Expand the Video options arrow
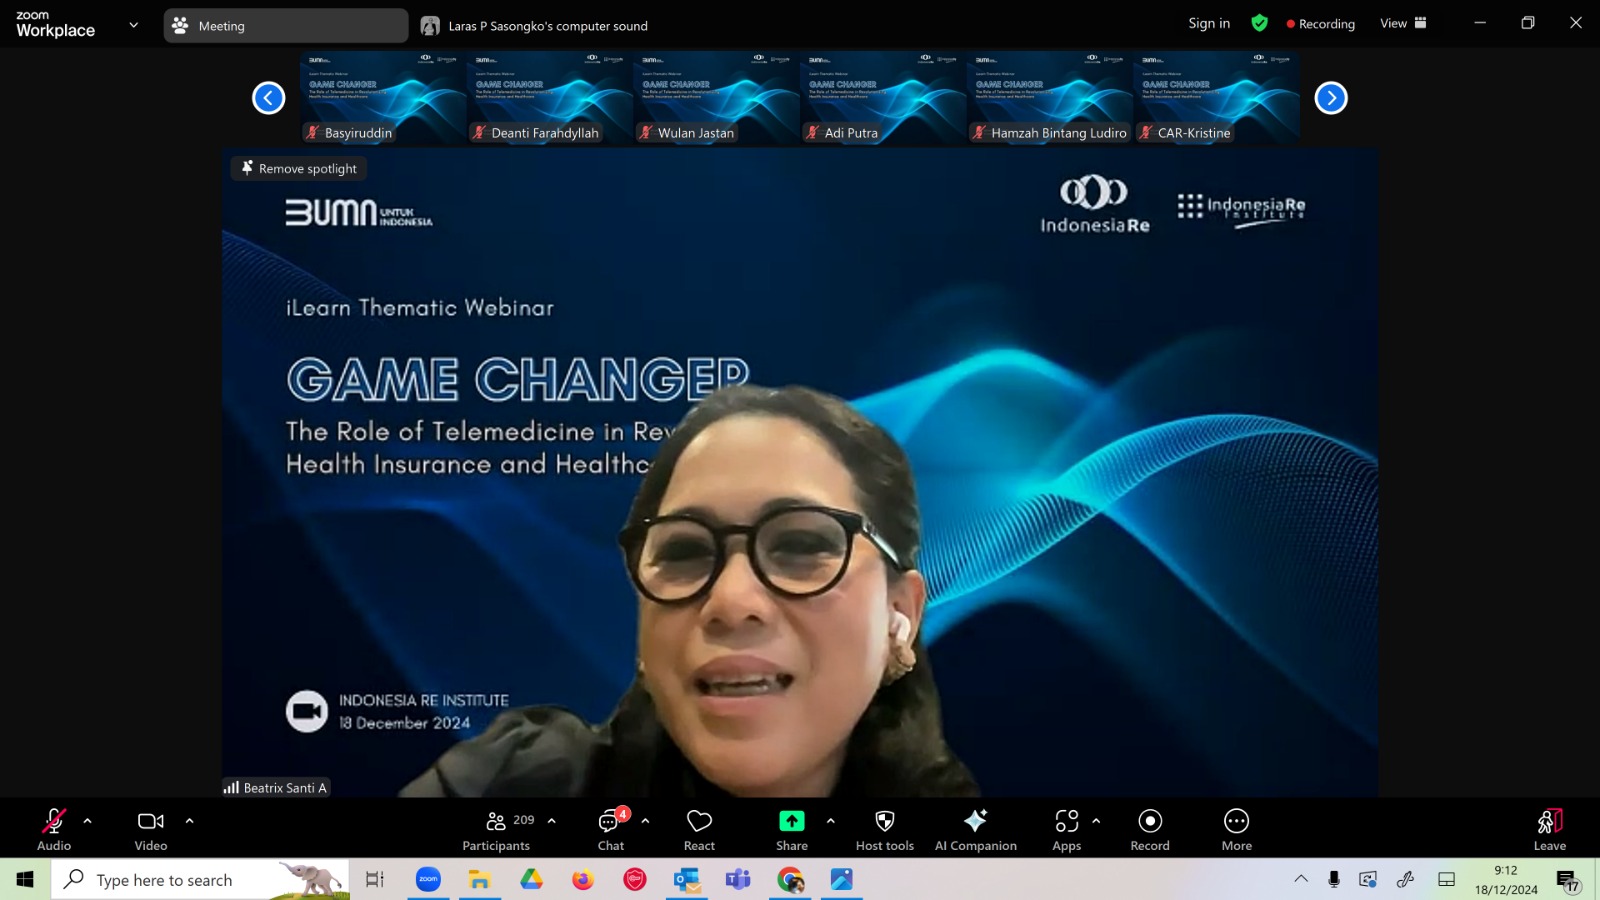 click(189, 821)
